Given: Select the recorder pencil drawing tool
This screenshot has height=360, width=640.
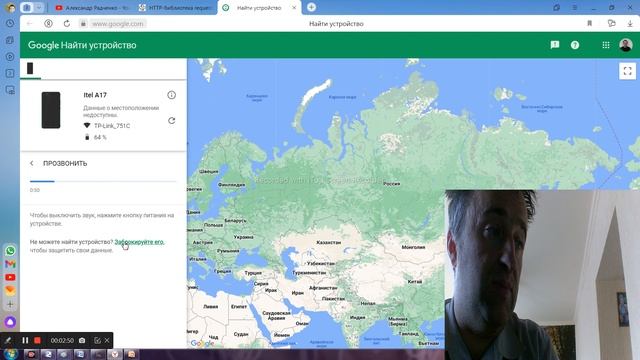Looking at the screenshot, I should 8,340.
